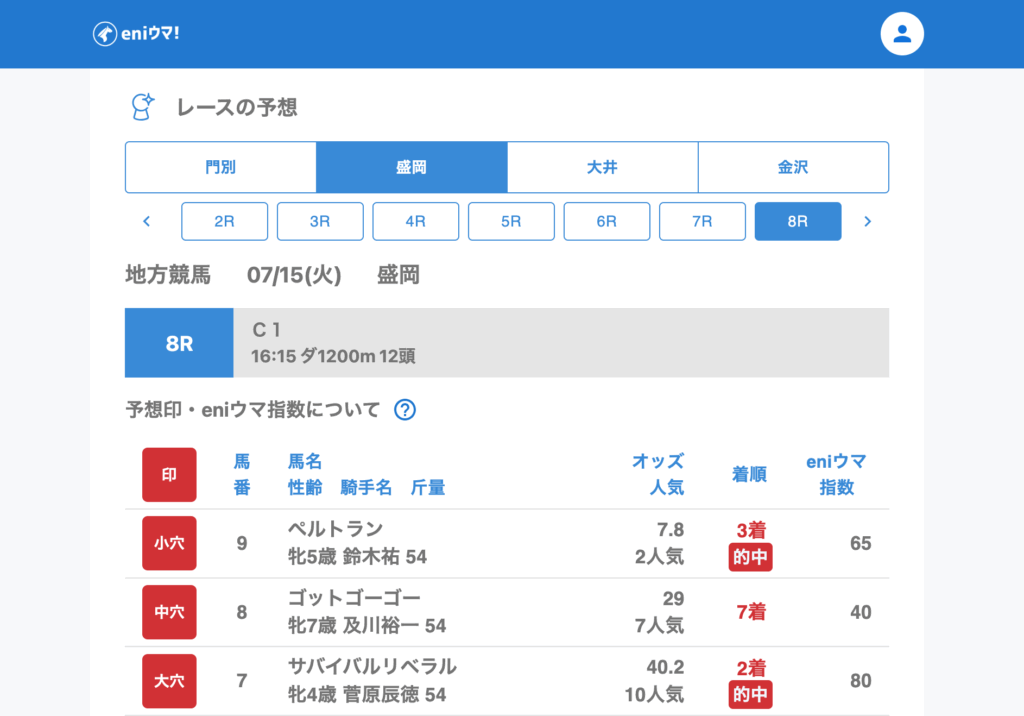The width and height of the screenshot is (1024, 716).
Task: Select race 3R
Action: point(320,222)
